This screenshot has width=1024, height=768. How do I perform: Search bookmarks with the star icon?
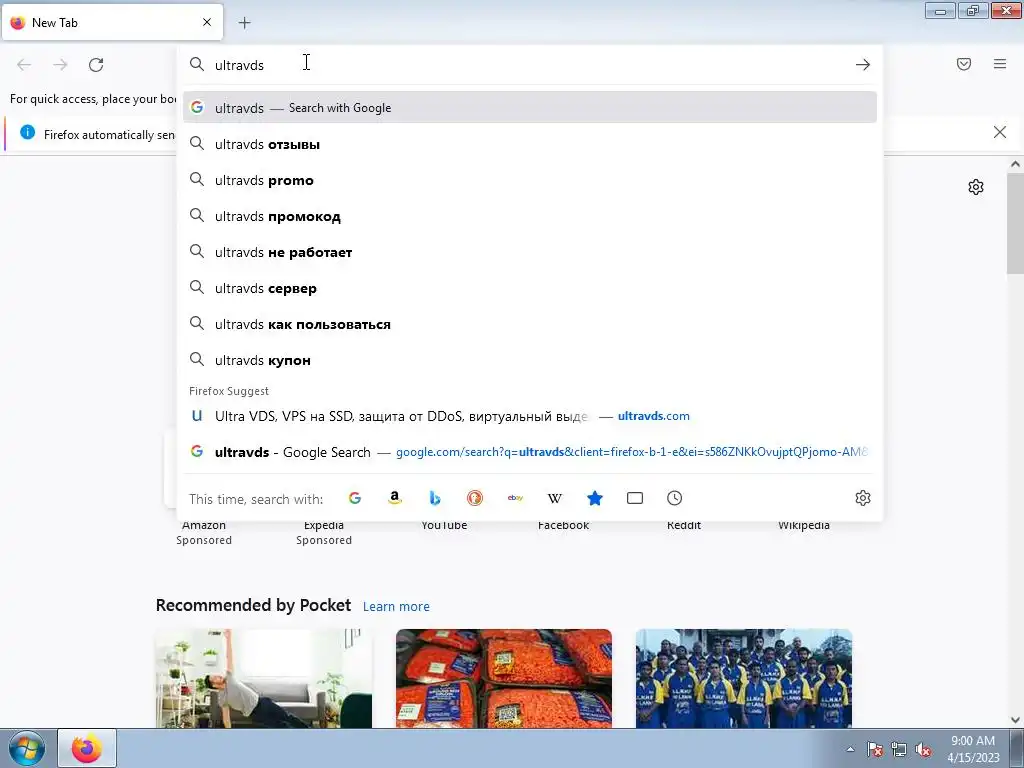[x=595, y=498]
